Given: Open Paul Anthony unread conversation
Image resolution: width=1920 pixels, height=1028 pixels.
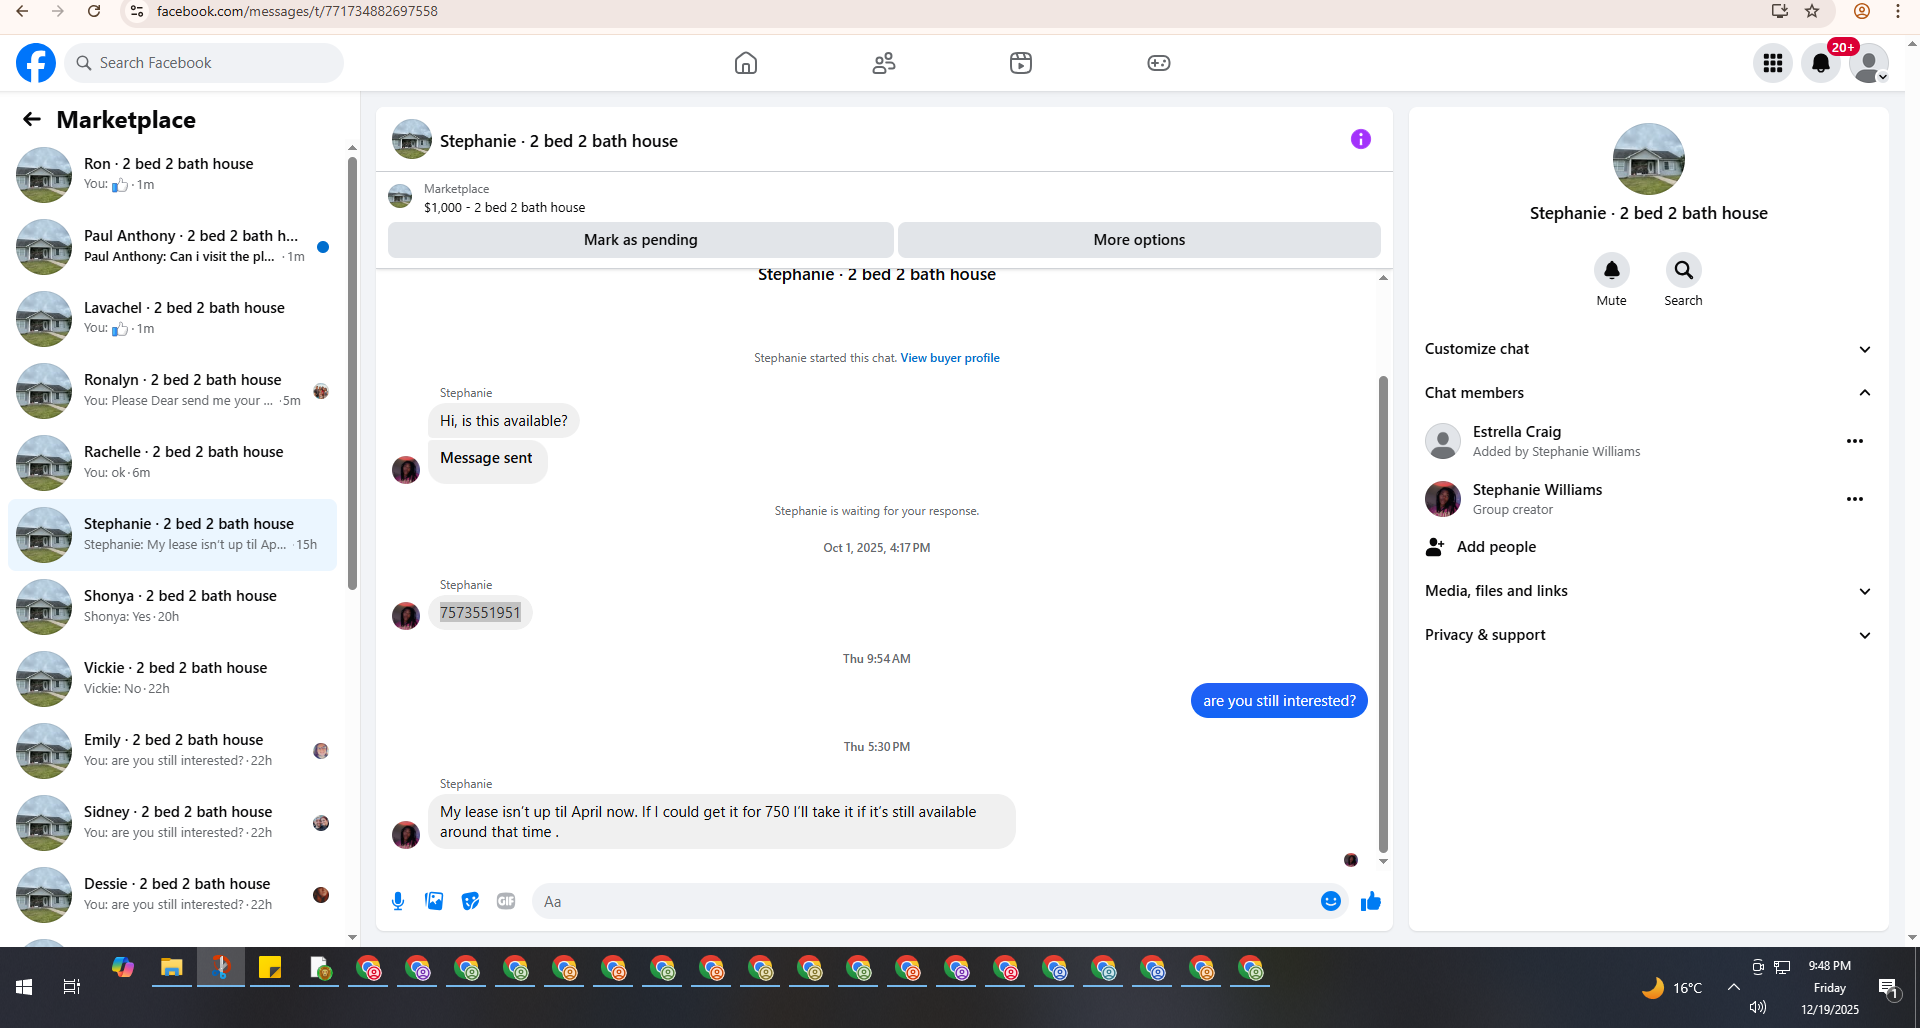Looking at the screenshot, I should click(173, 247).
